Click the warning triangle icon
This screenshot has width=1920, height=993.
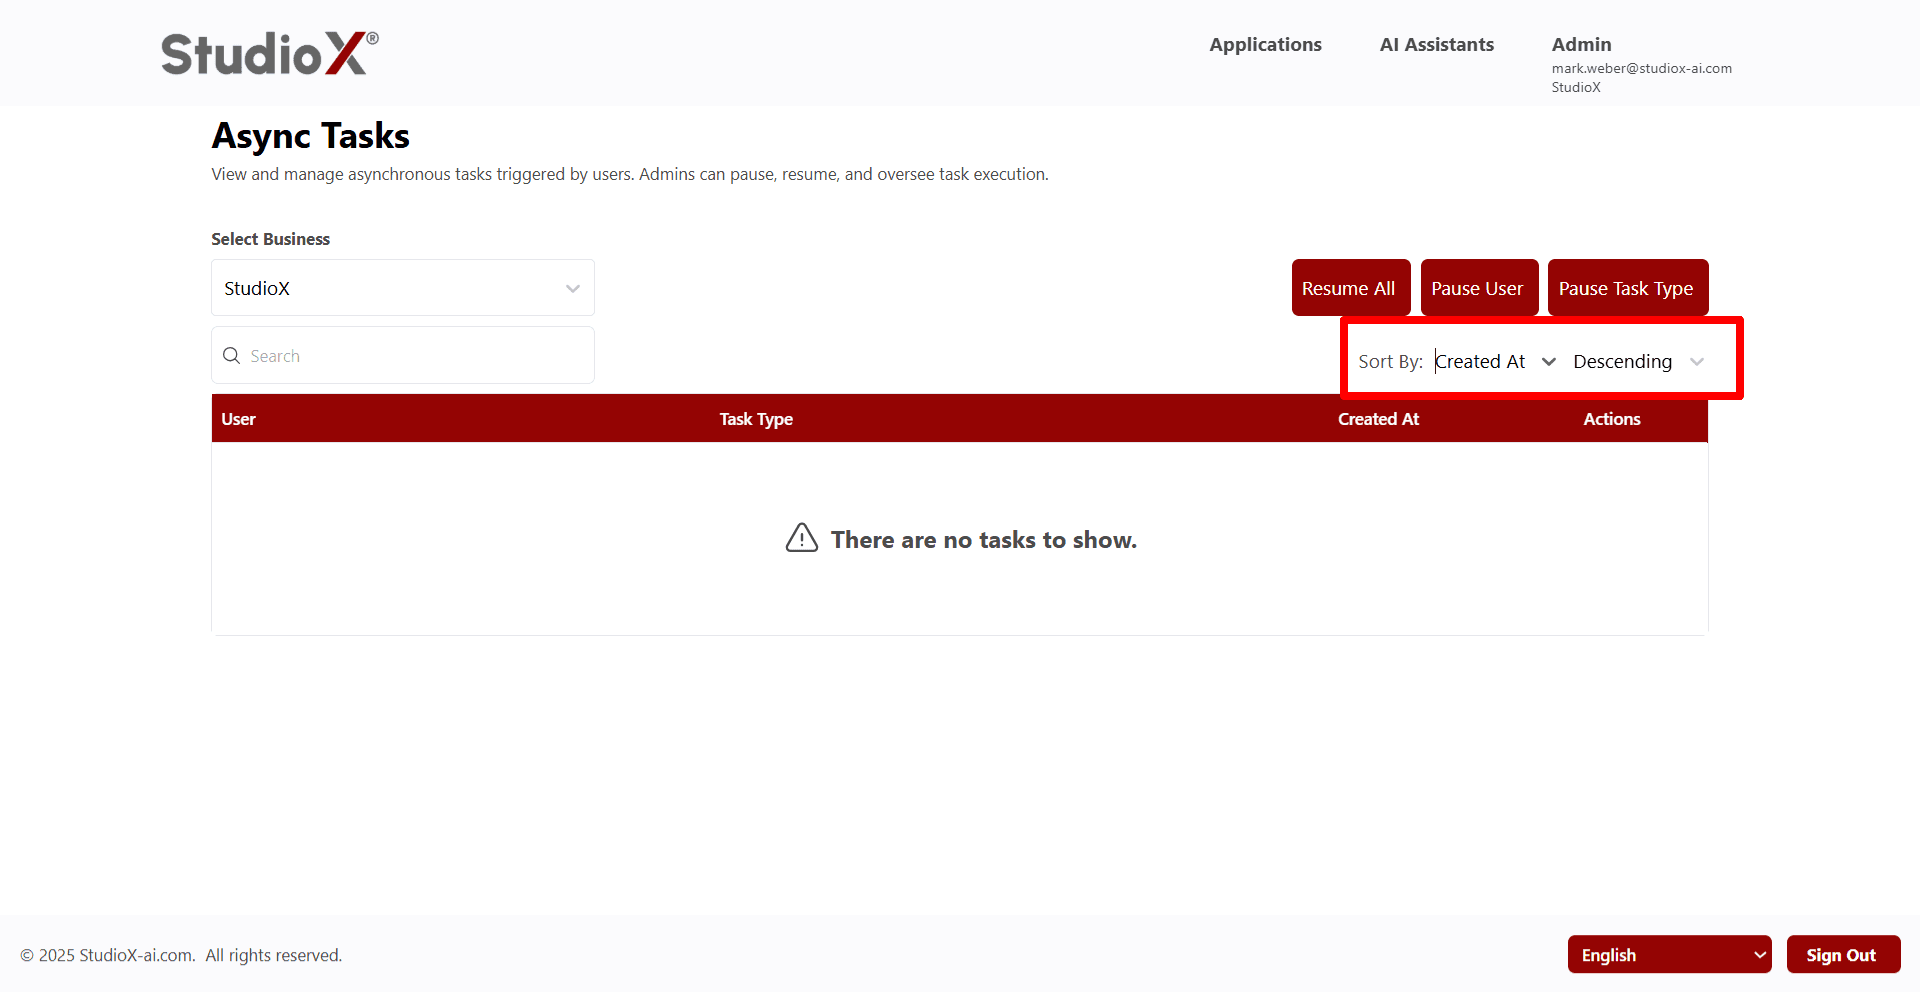tap(801, 539)
